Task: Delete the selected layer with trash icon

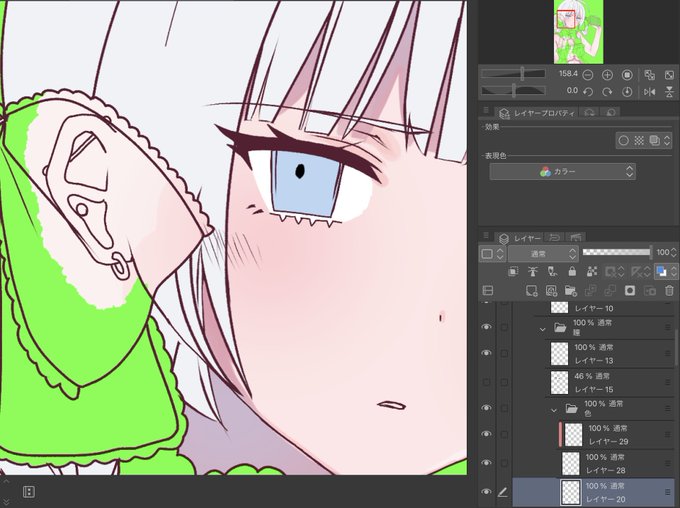Action: [x=669, y=290]
